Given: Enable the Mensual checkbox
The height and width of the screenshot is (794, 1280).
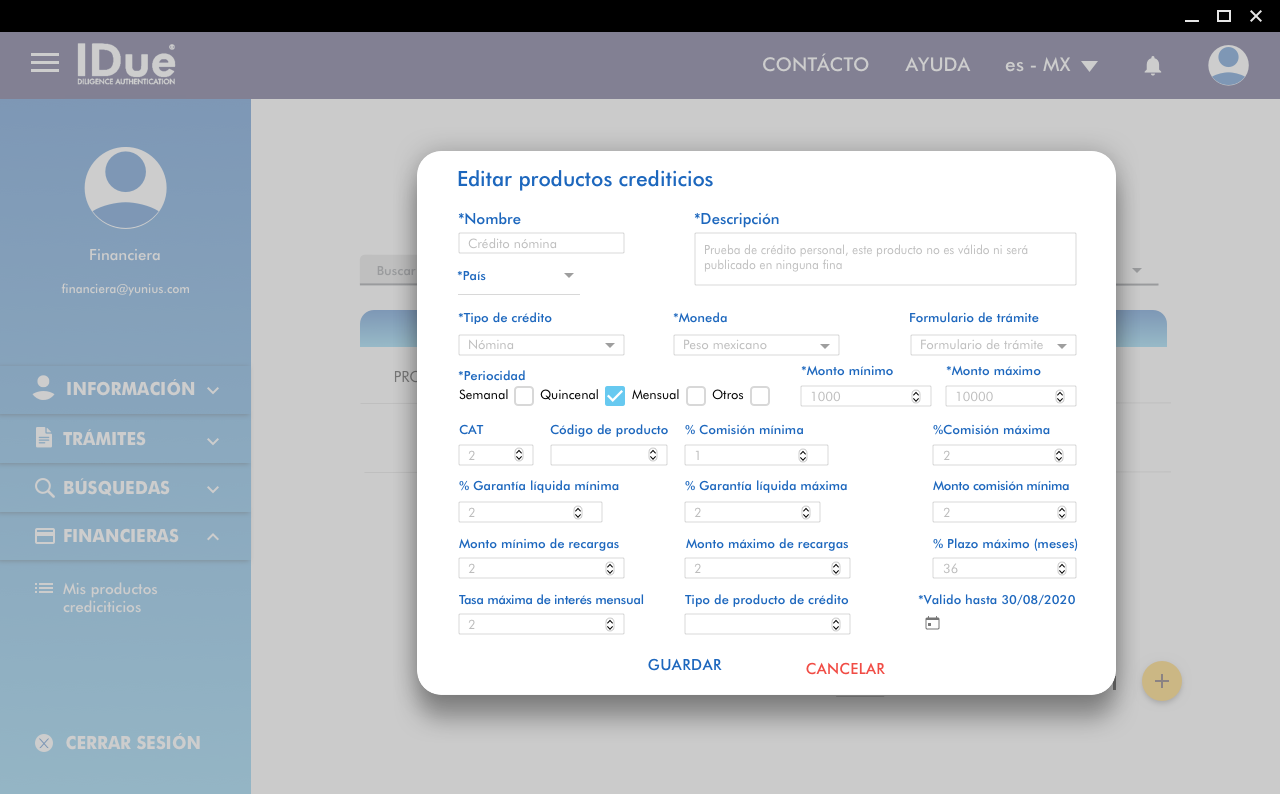Looking at the screenshot, I should (696, 396).
